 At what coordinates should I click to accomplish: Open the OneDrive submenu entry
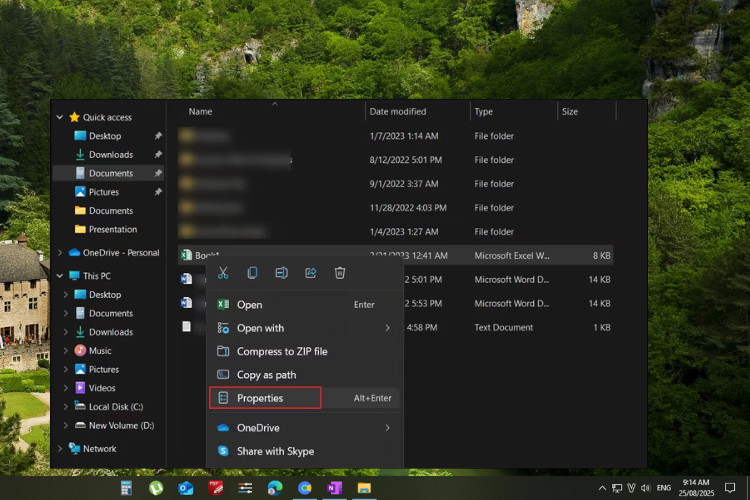[x=304, y=428]
